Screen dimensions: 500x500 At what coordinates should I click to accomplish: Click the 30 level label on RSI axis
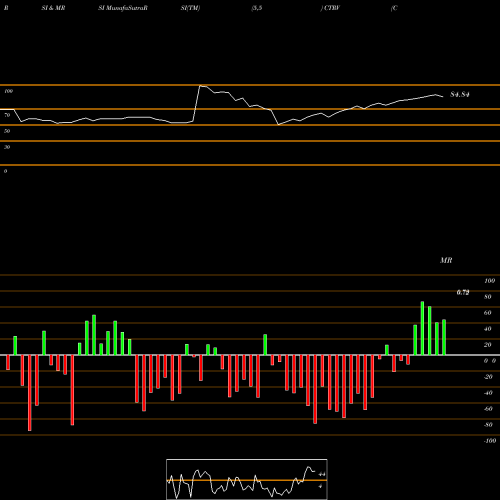7,147
